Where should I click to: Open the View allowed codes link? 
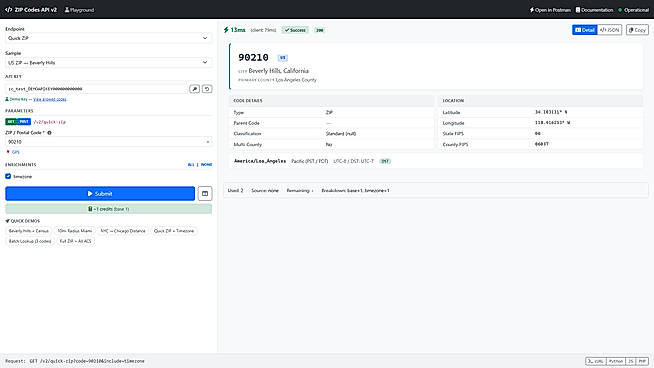pos(50,99)
